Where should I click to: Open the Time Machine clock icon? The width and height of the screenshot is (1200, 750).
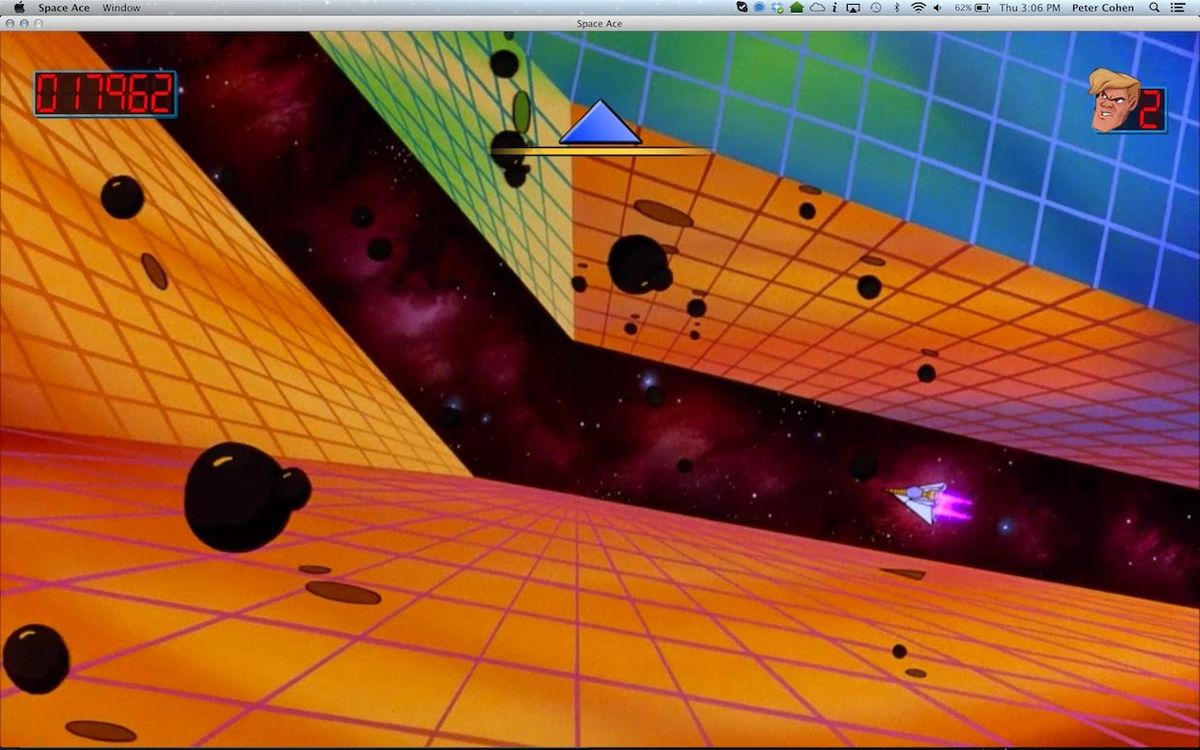click(874, 7)
